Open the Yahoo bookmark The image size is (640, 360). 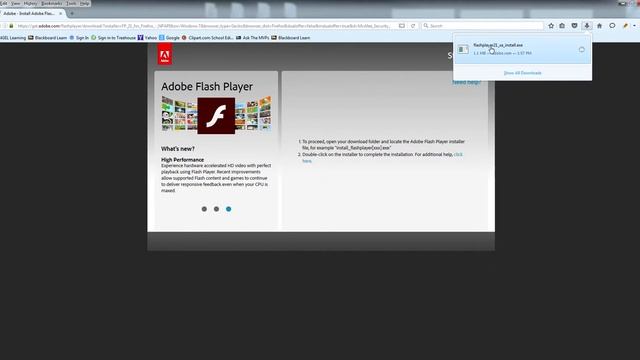tap(147, 38)
